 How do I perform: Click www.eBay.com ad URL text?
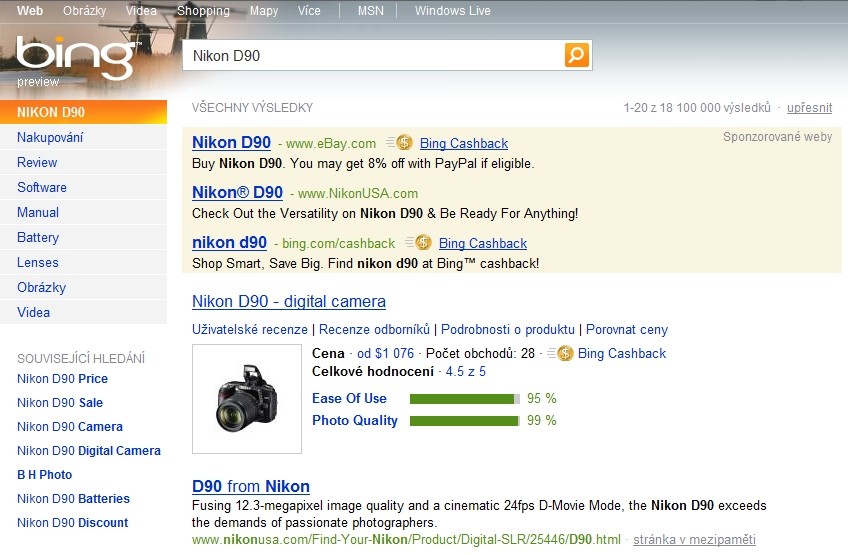coord(330,143)
